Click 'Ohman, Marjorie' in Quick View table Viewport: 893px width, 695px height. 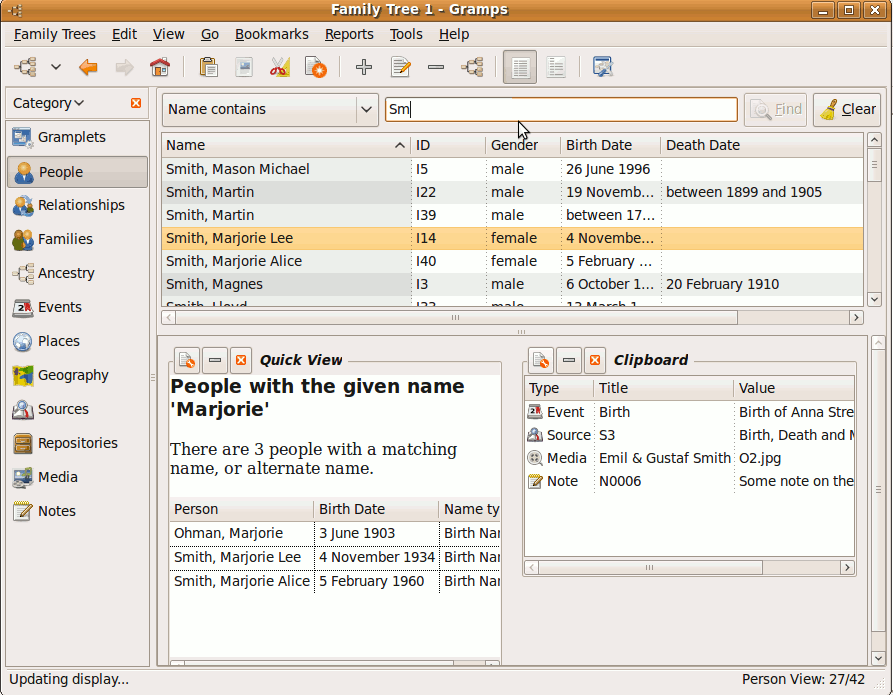pos(228,533)
